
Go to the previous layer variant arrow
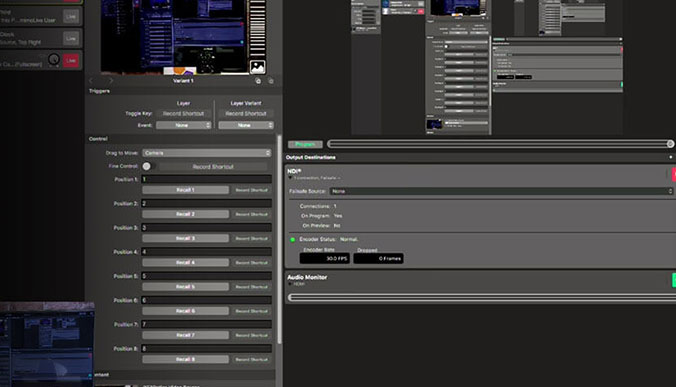[x=91, y=81]
